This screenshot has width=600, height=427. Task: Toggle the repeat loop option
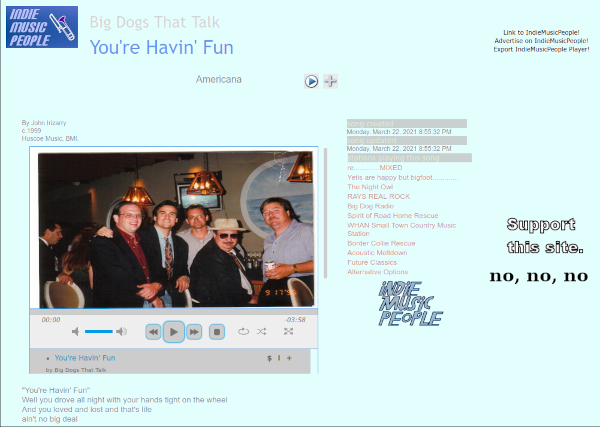[x=243, y=331]
